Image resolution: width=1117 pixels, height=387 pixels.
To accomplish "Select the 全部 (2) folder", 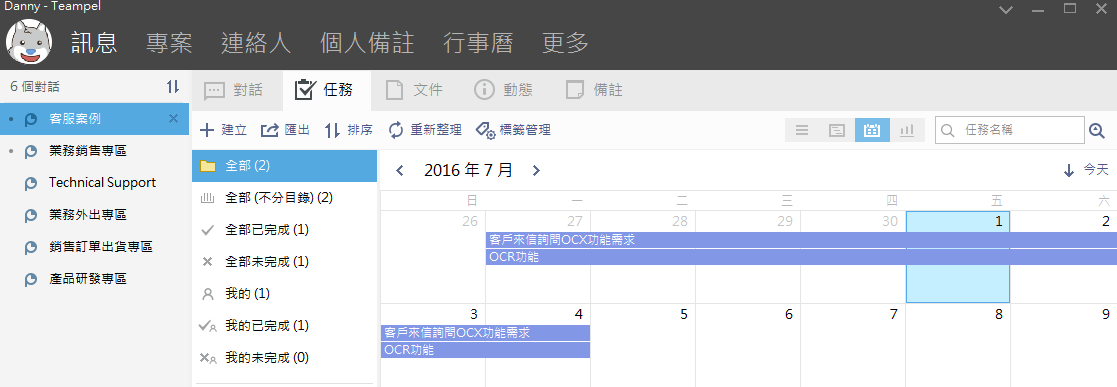I will (284, 166).
